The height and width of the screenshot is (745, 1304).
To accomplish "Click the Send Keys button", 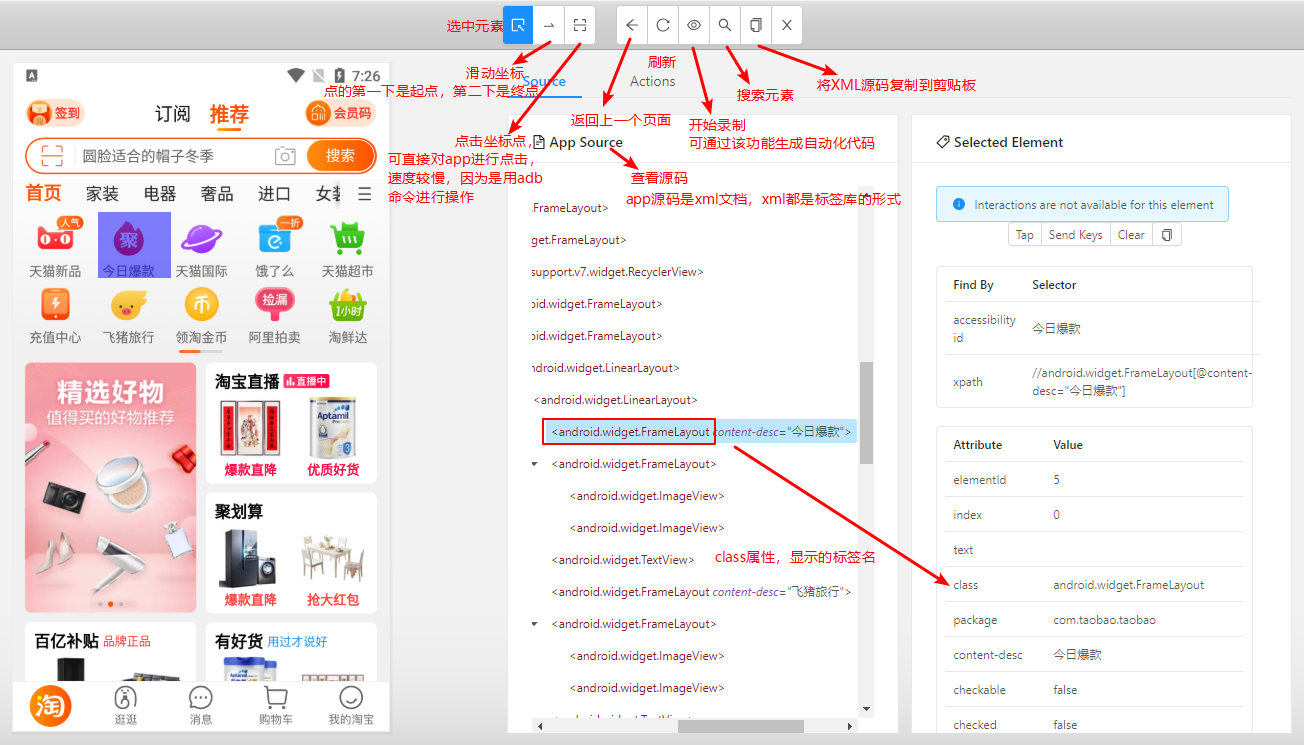I will pyautogui.click(x=1075, y=235).
